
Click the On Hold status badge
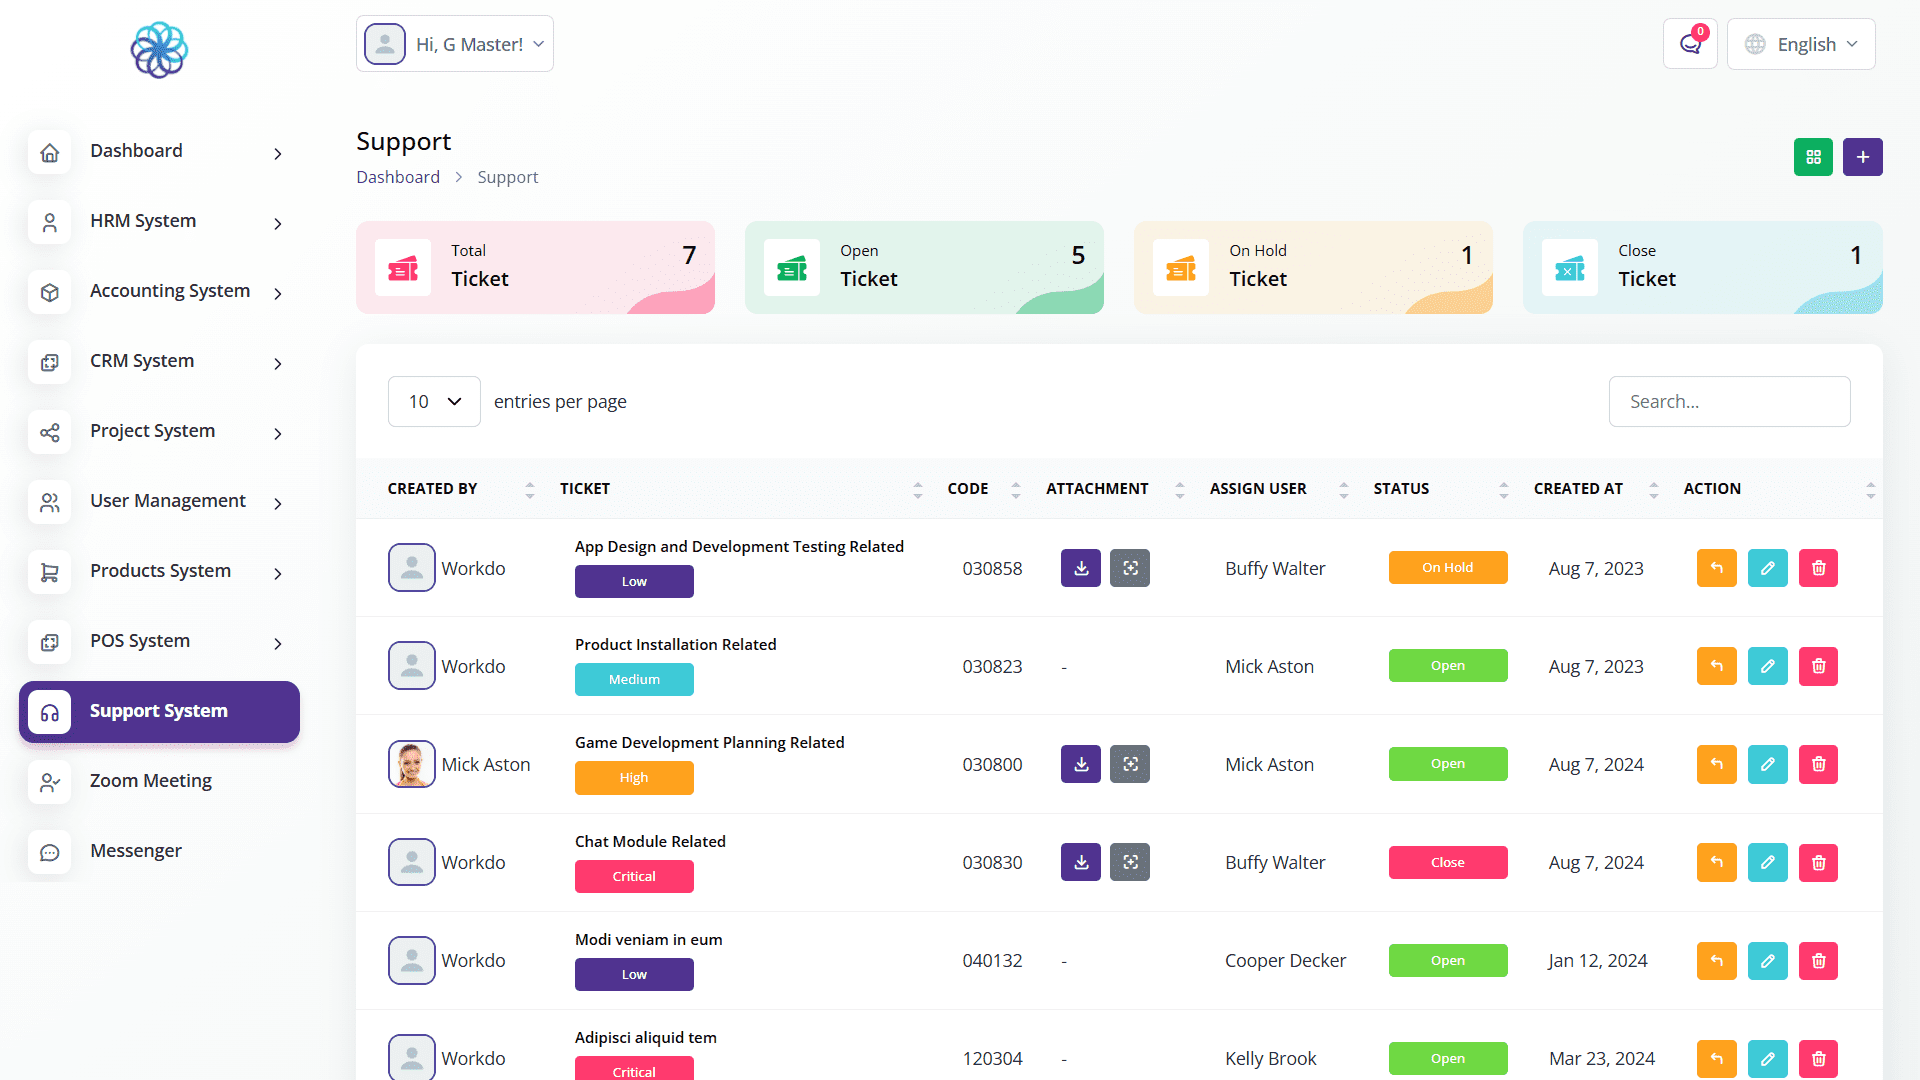[1447, 568]
